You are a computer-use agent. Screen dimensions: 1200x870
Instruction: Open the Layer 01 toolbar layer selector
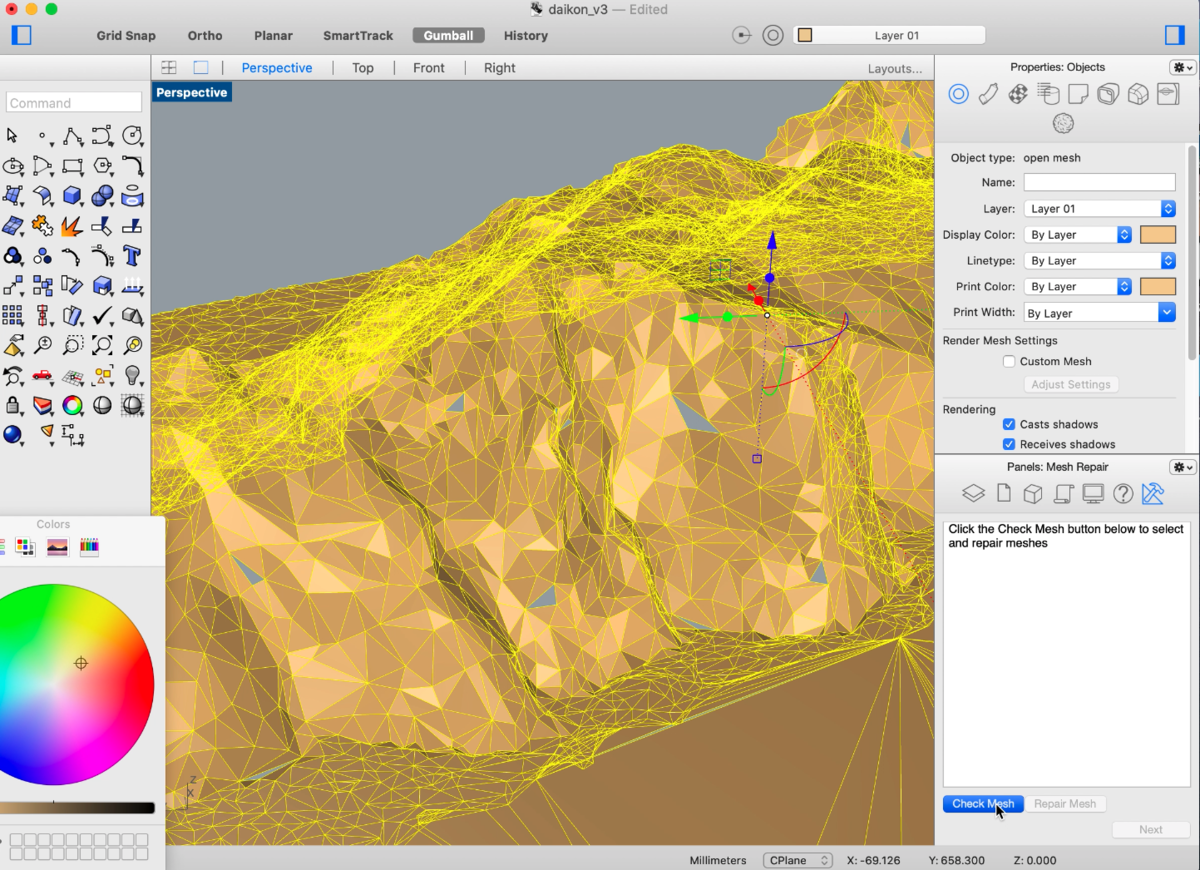(x=889, y=35)
